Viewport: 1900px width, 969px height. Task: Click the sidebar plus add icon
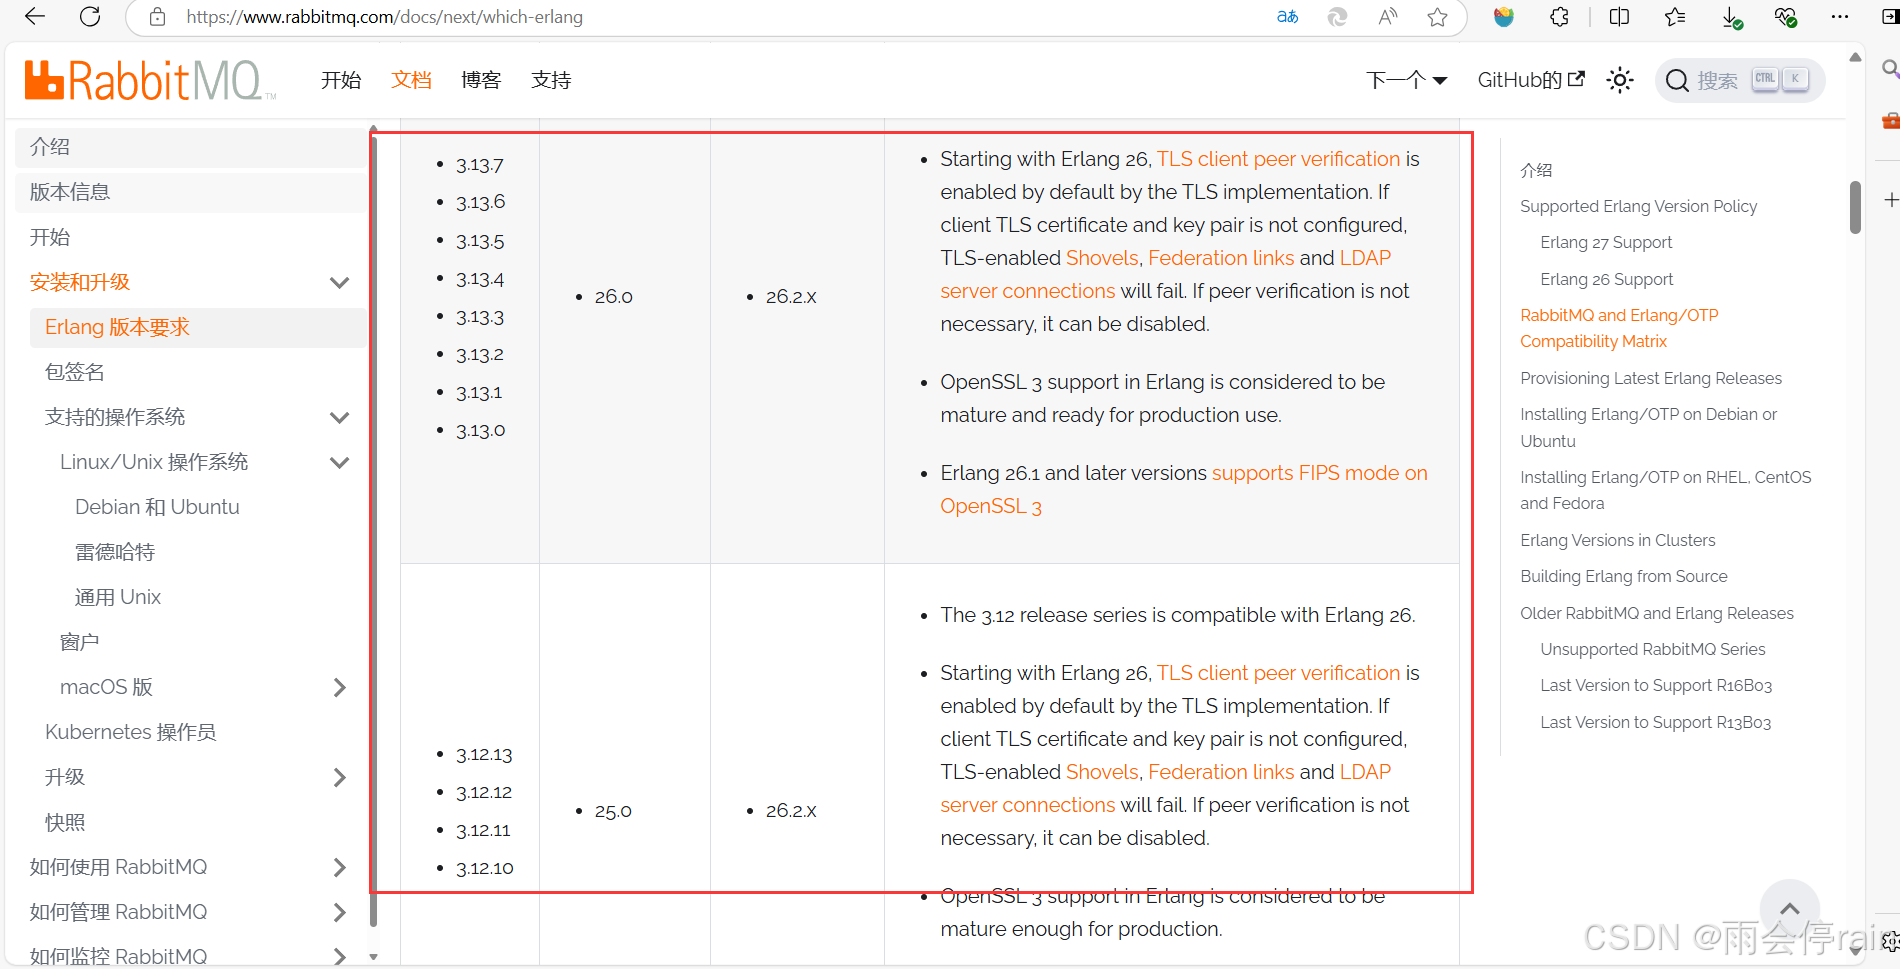pyautogui.click(x=1890, y=200)
